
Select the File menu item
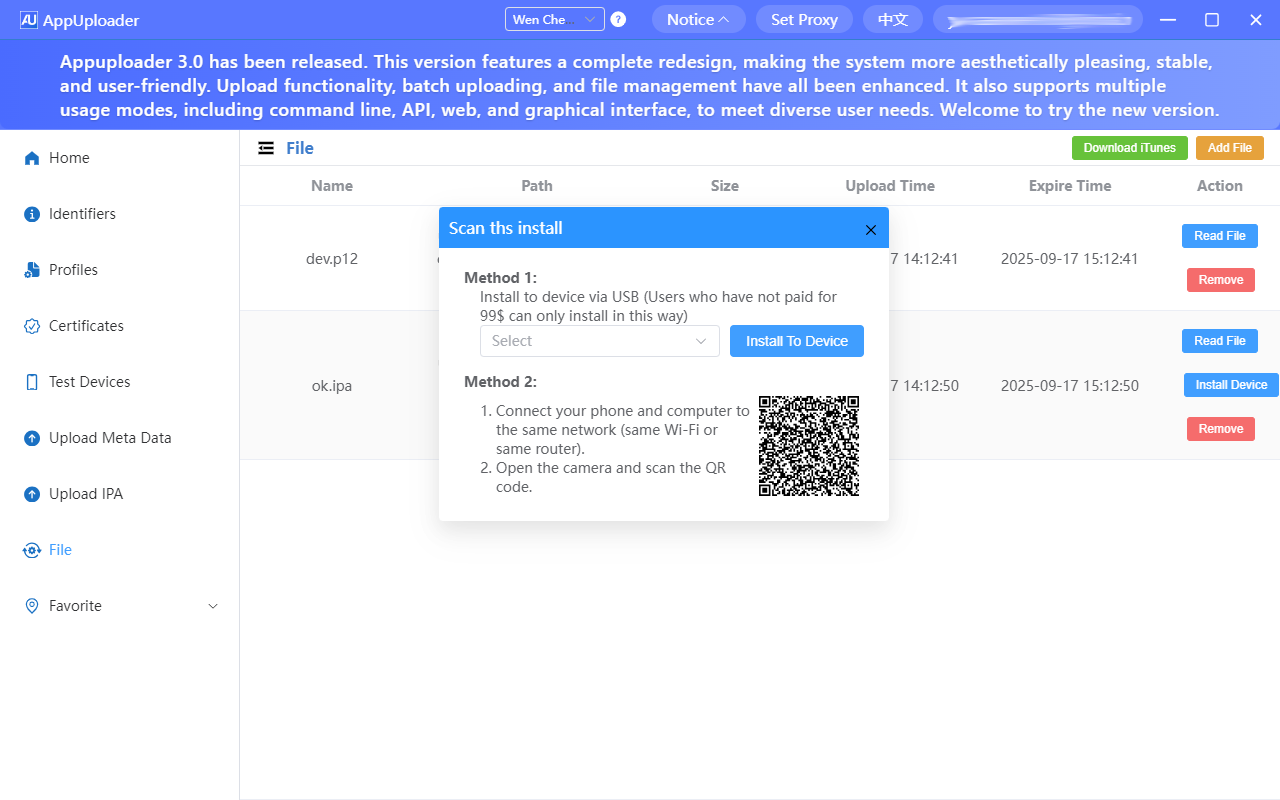[120, 550]
